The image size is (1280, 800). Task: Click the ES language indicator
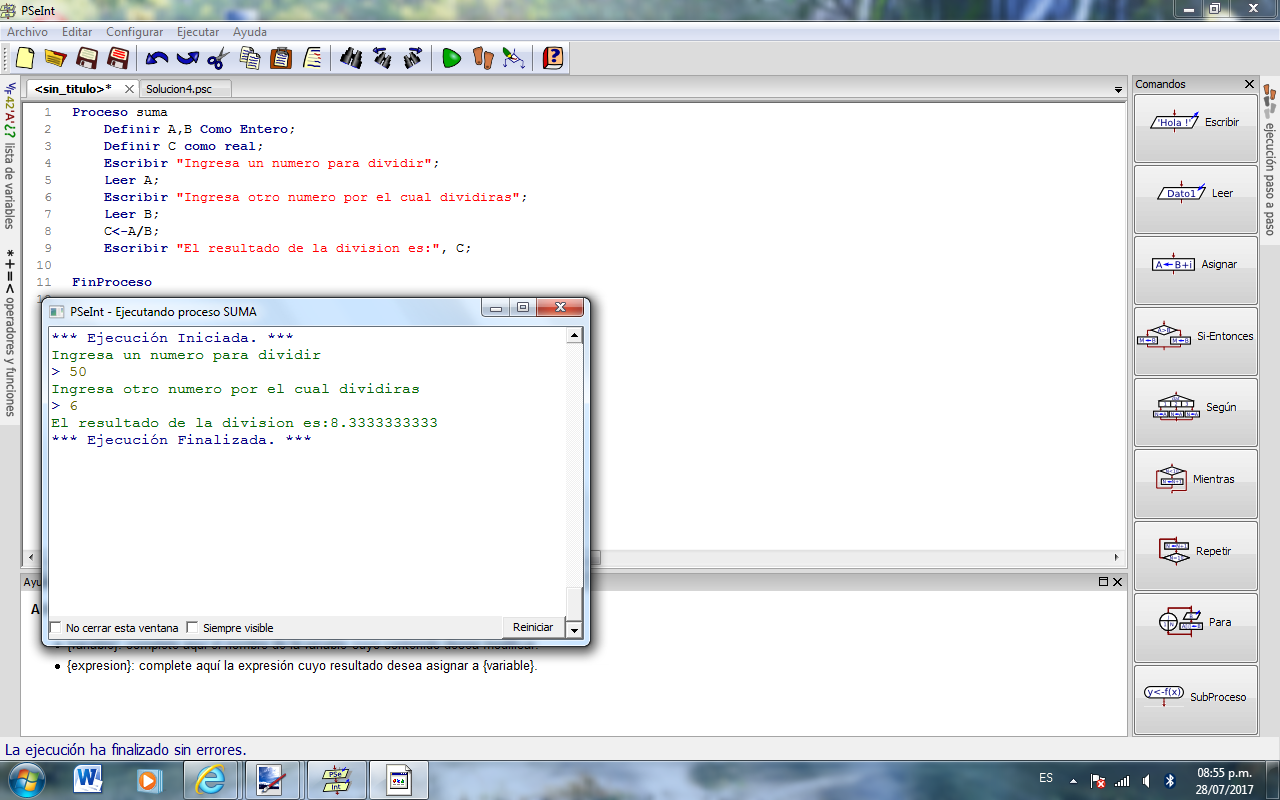tap(1046, 777)
